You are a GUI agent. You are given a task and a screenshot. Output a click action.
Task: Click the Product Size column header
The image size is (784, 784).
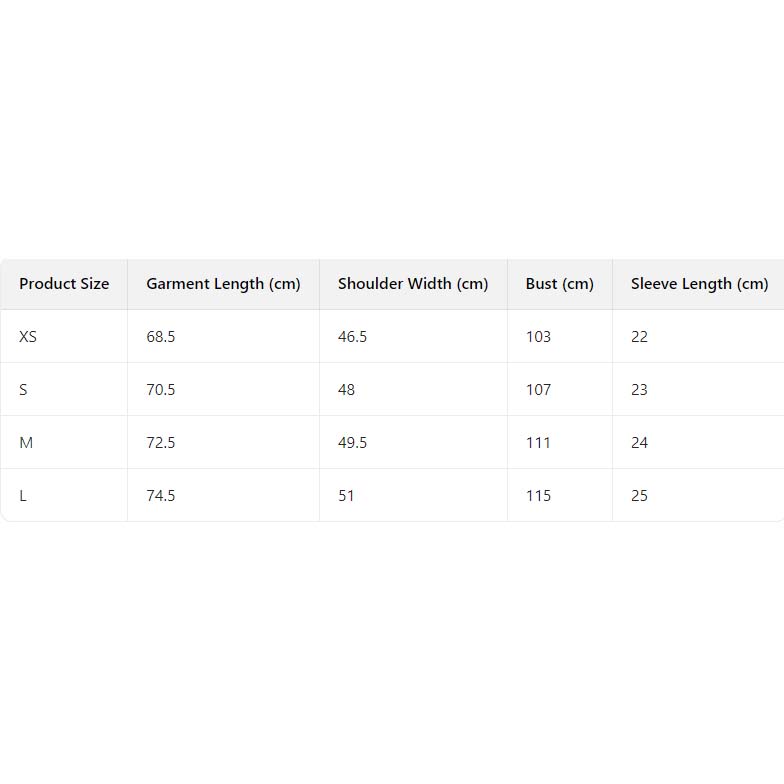pyautogui.click(x=64, y=284)
